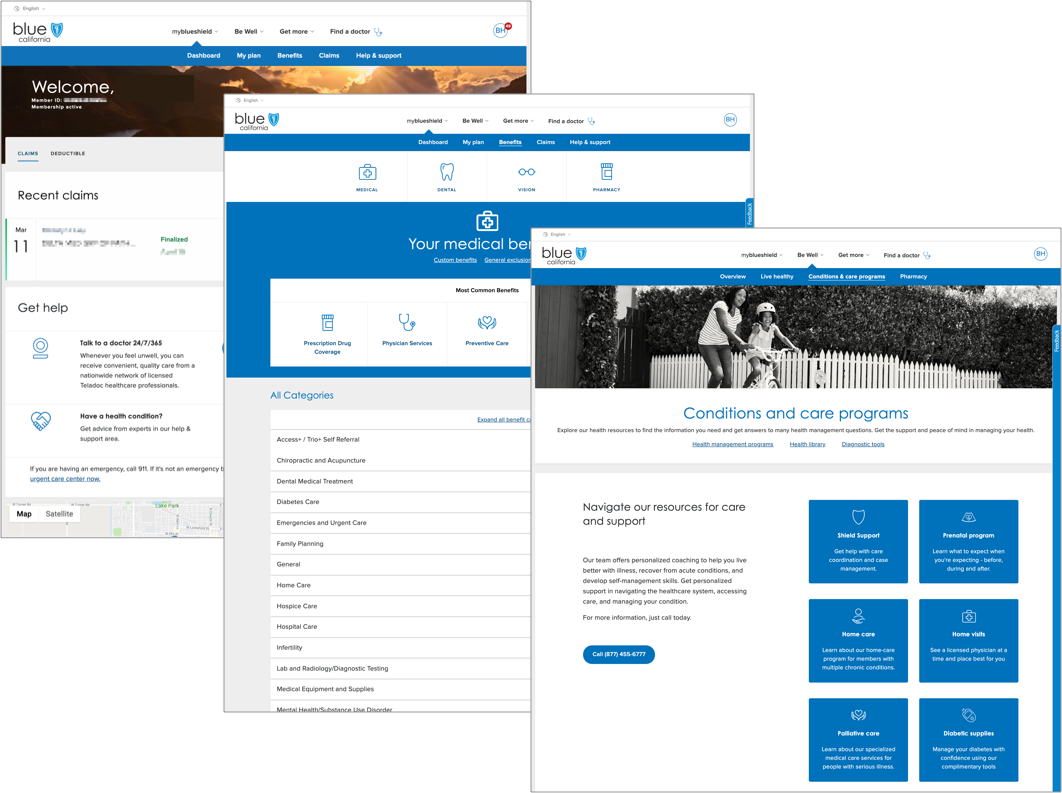Open Help & support in the dashboard window

pyautogui.click(x=379, y=56)
